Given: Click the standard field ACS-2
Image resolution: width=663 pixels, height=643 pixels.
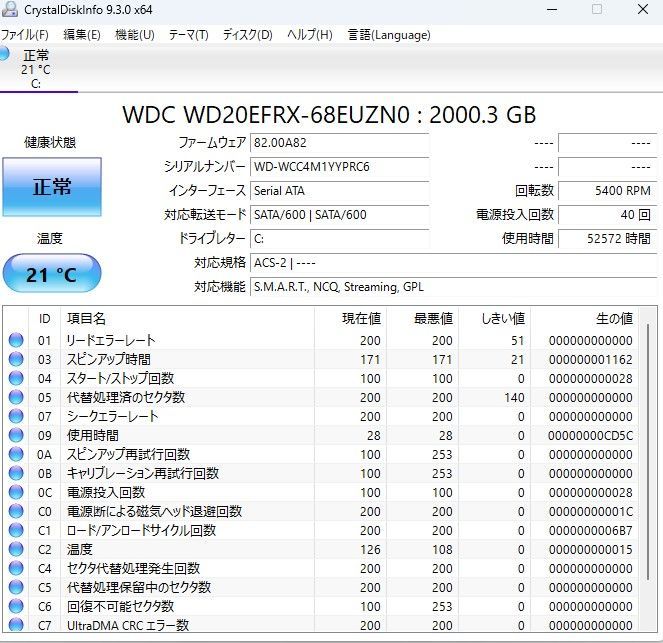Looking at the screenshot, I should pyautogui.click(x=454, y=263).
